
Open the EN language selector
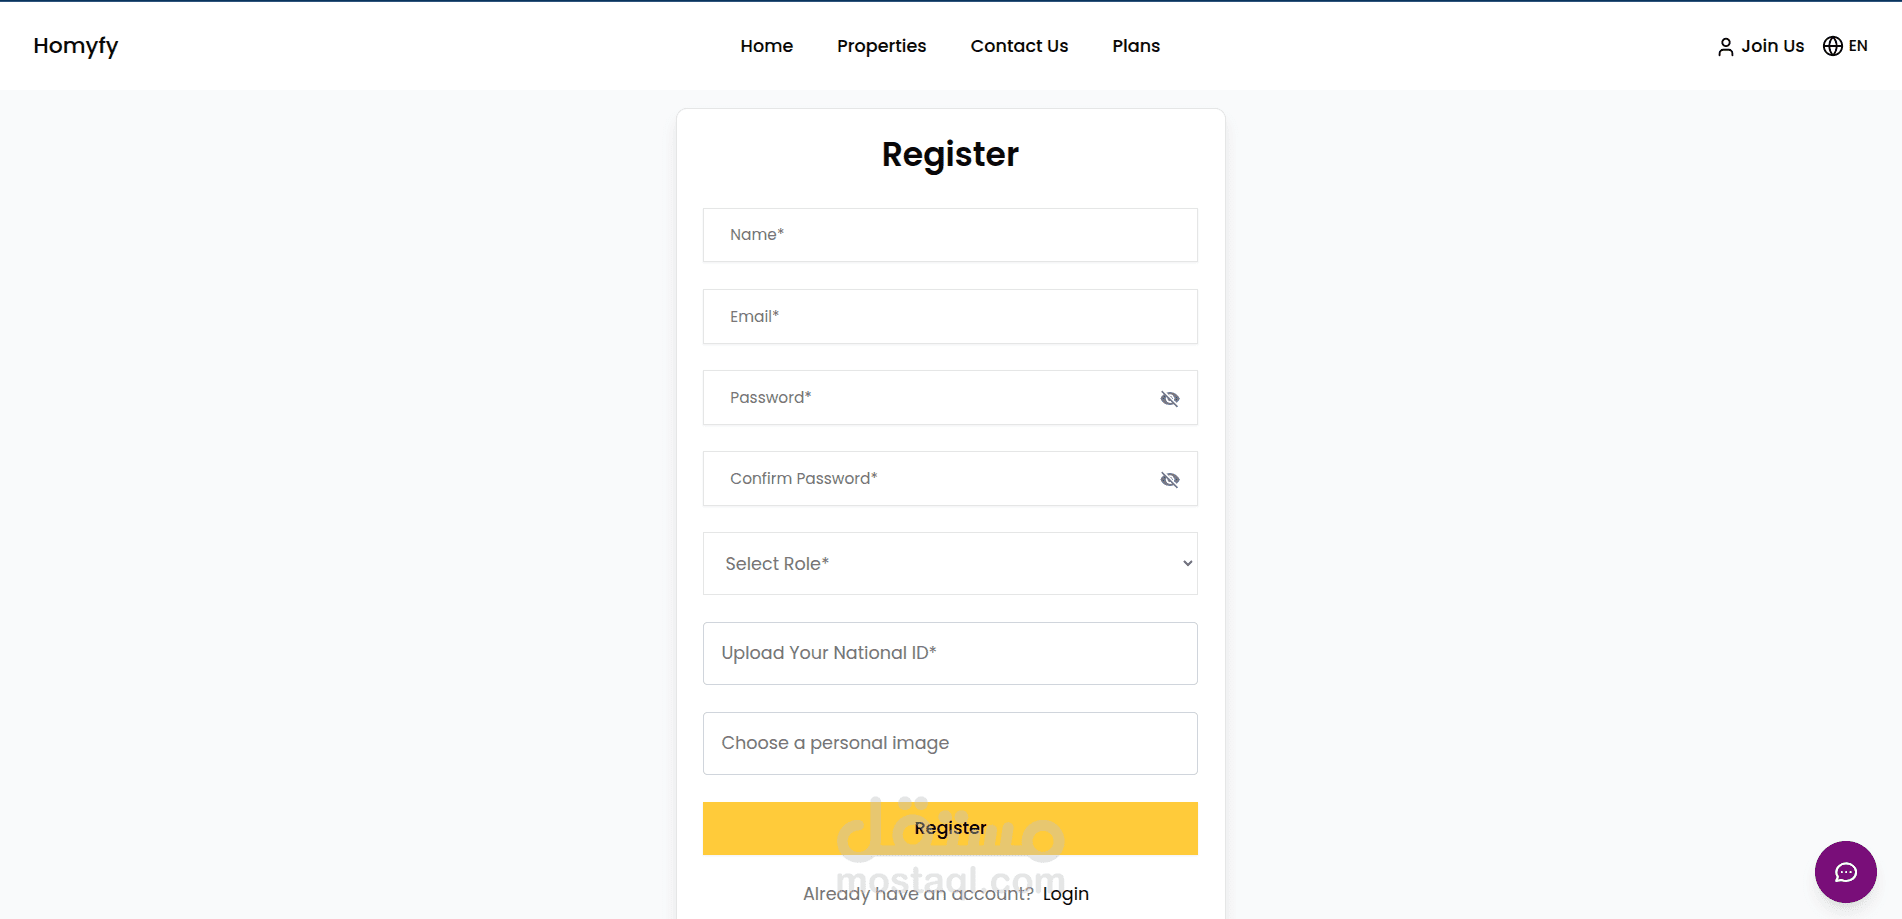[x=1857, y=46]
